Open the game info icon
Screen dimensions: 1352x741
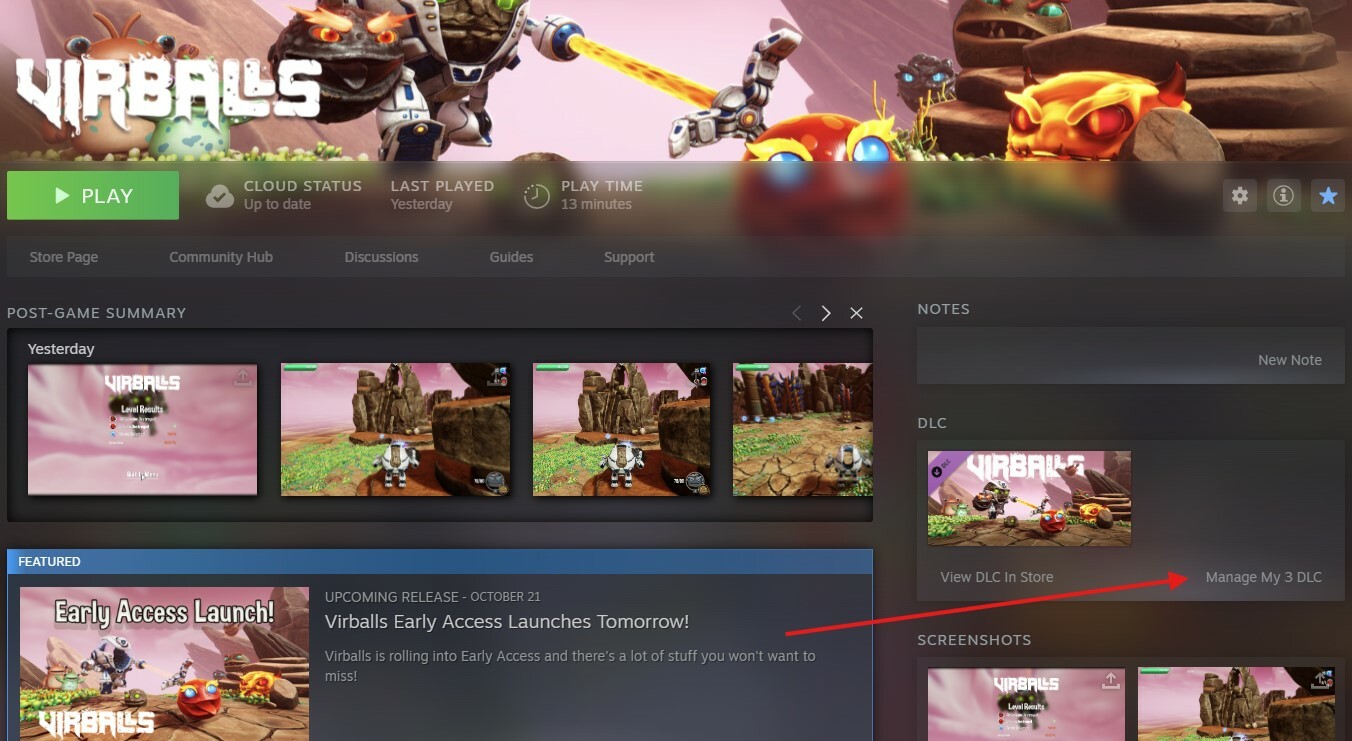pyautogui.click(x=1283, y=196)
